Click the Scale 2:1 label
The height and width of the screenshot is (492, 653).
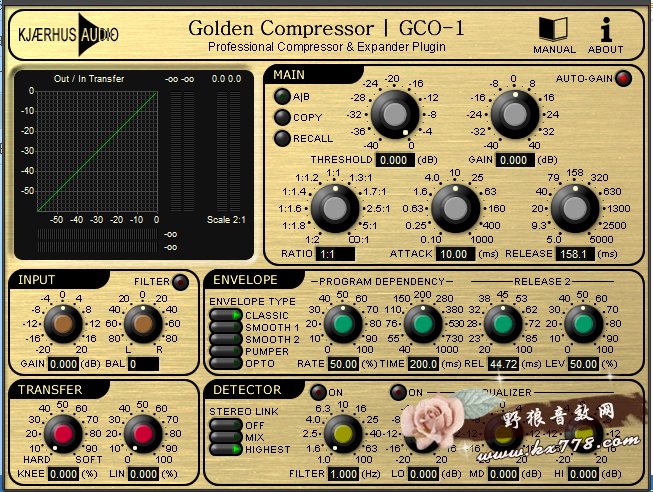coord(226,220)
